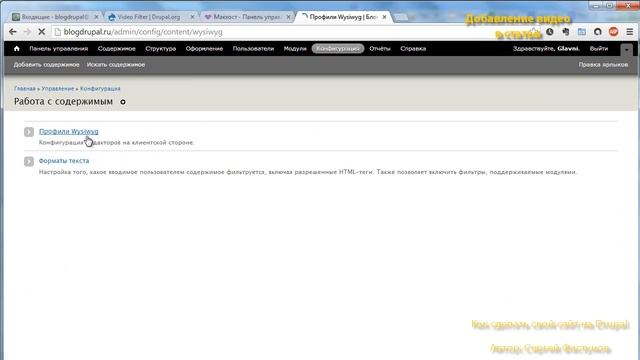Click the red extension icon in toolbar

point(613,32)
